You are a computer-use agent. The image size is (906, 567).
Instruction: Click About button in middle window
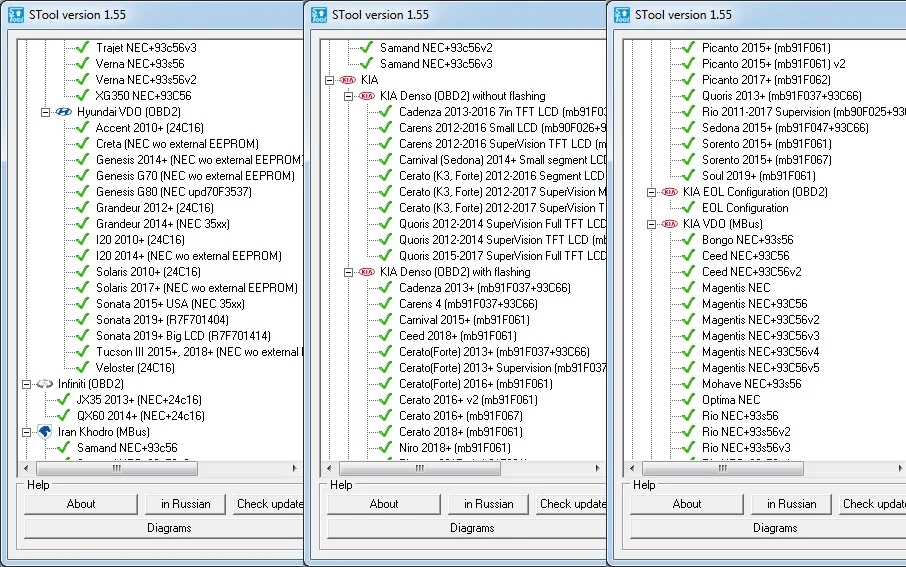tap(384, 504)
